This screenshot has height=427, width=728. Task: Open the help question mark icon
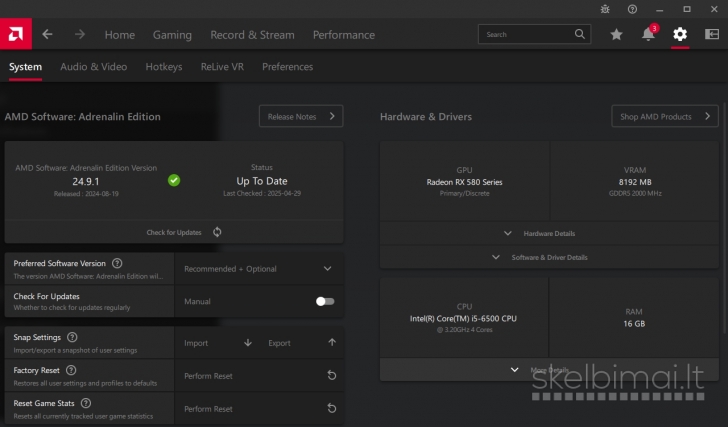click(x=632, y=9)
